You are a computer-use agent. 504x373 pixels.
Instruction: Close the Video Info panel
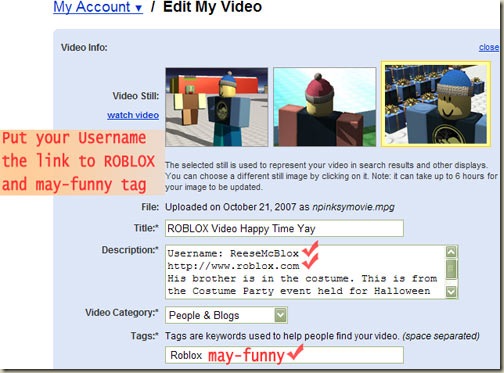tap(489, 47)
